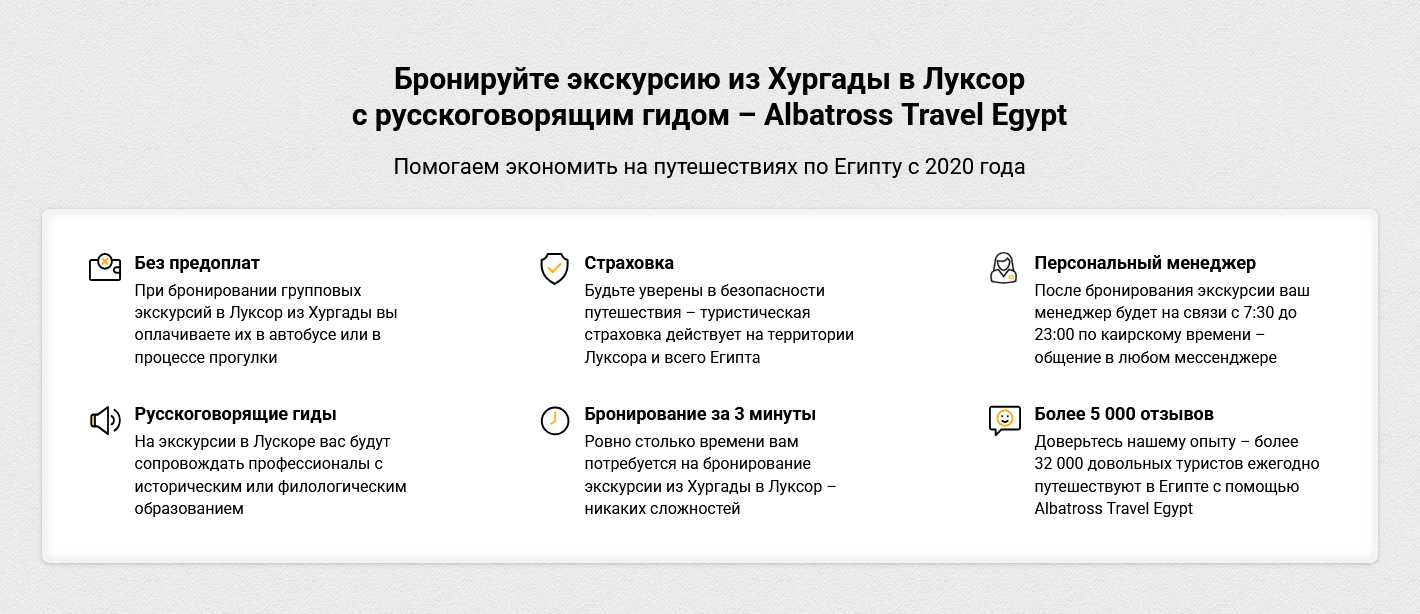Screen dimensions: 1420x614
Task: Click the 32 000 satisfied tourists description
Action: [x=1176, y=475]
